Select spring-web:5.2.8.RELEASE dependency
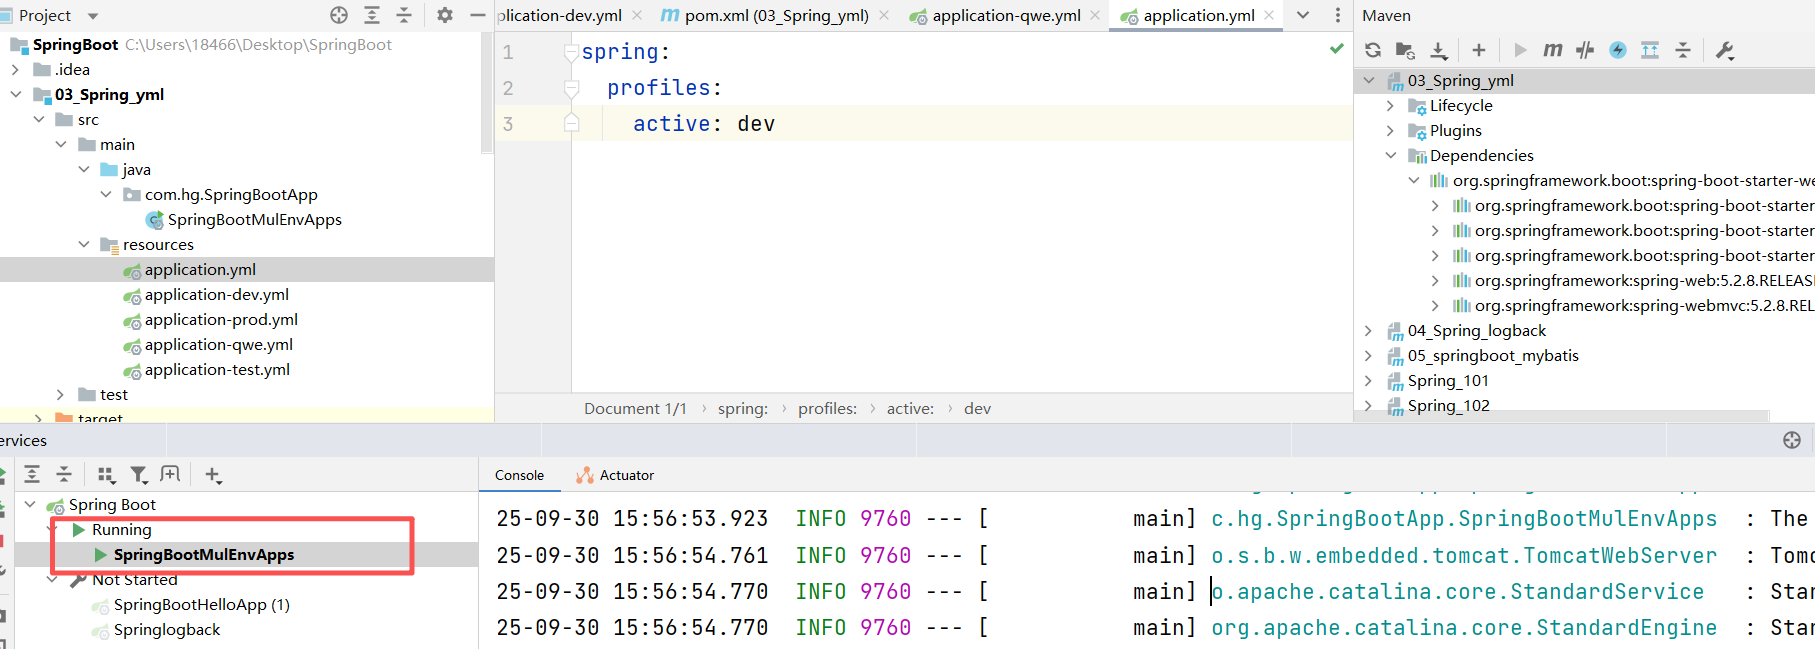The height and width of the screenshot is (649, 1815). (1644, 280)
